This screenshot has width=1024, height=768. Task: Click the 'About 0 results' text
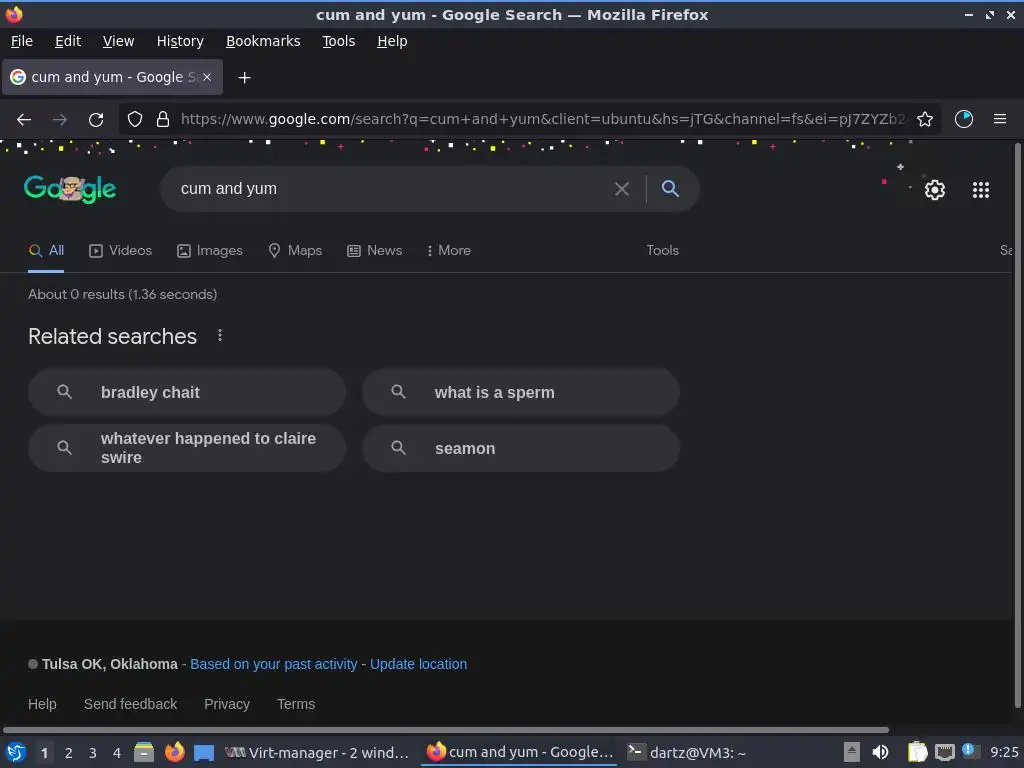tap(123, 295)
